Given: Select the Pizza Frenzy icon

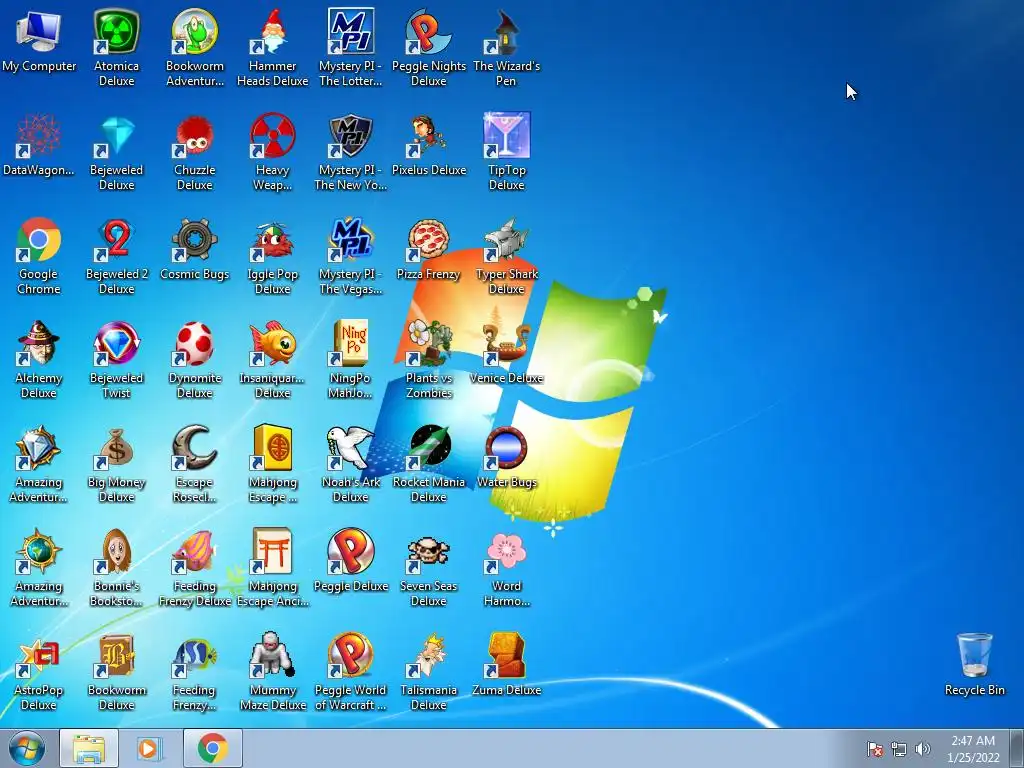Looking at the screenshot, I should click(428, 239).
